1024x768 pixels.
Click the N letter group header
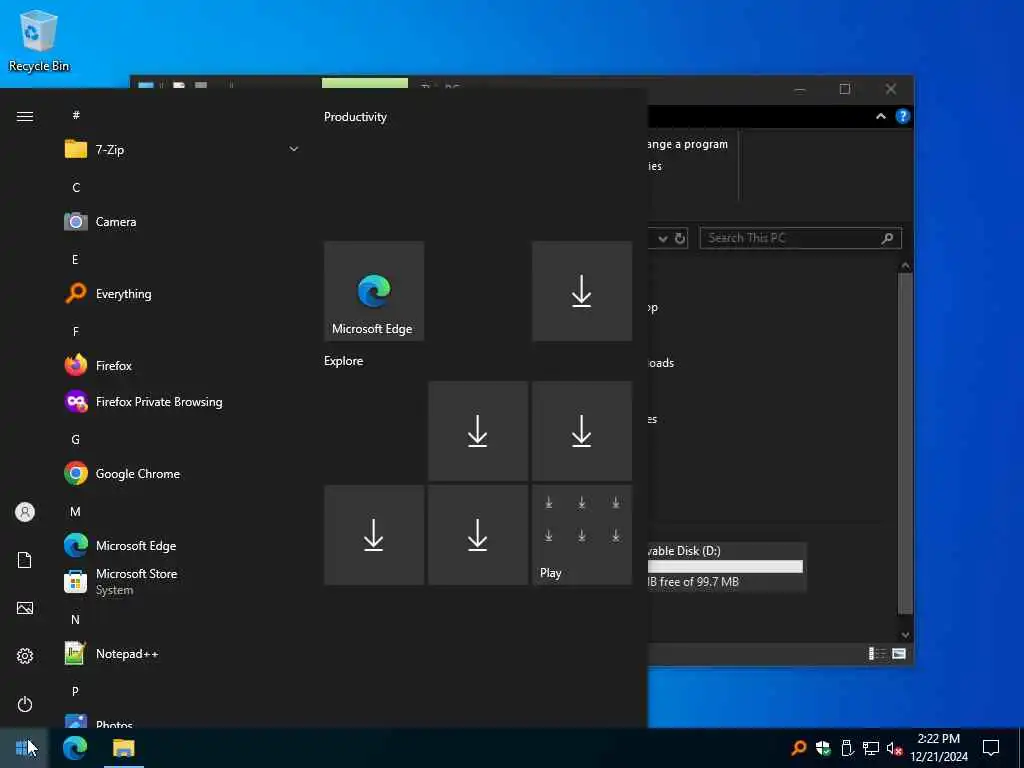pos(75,619)
